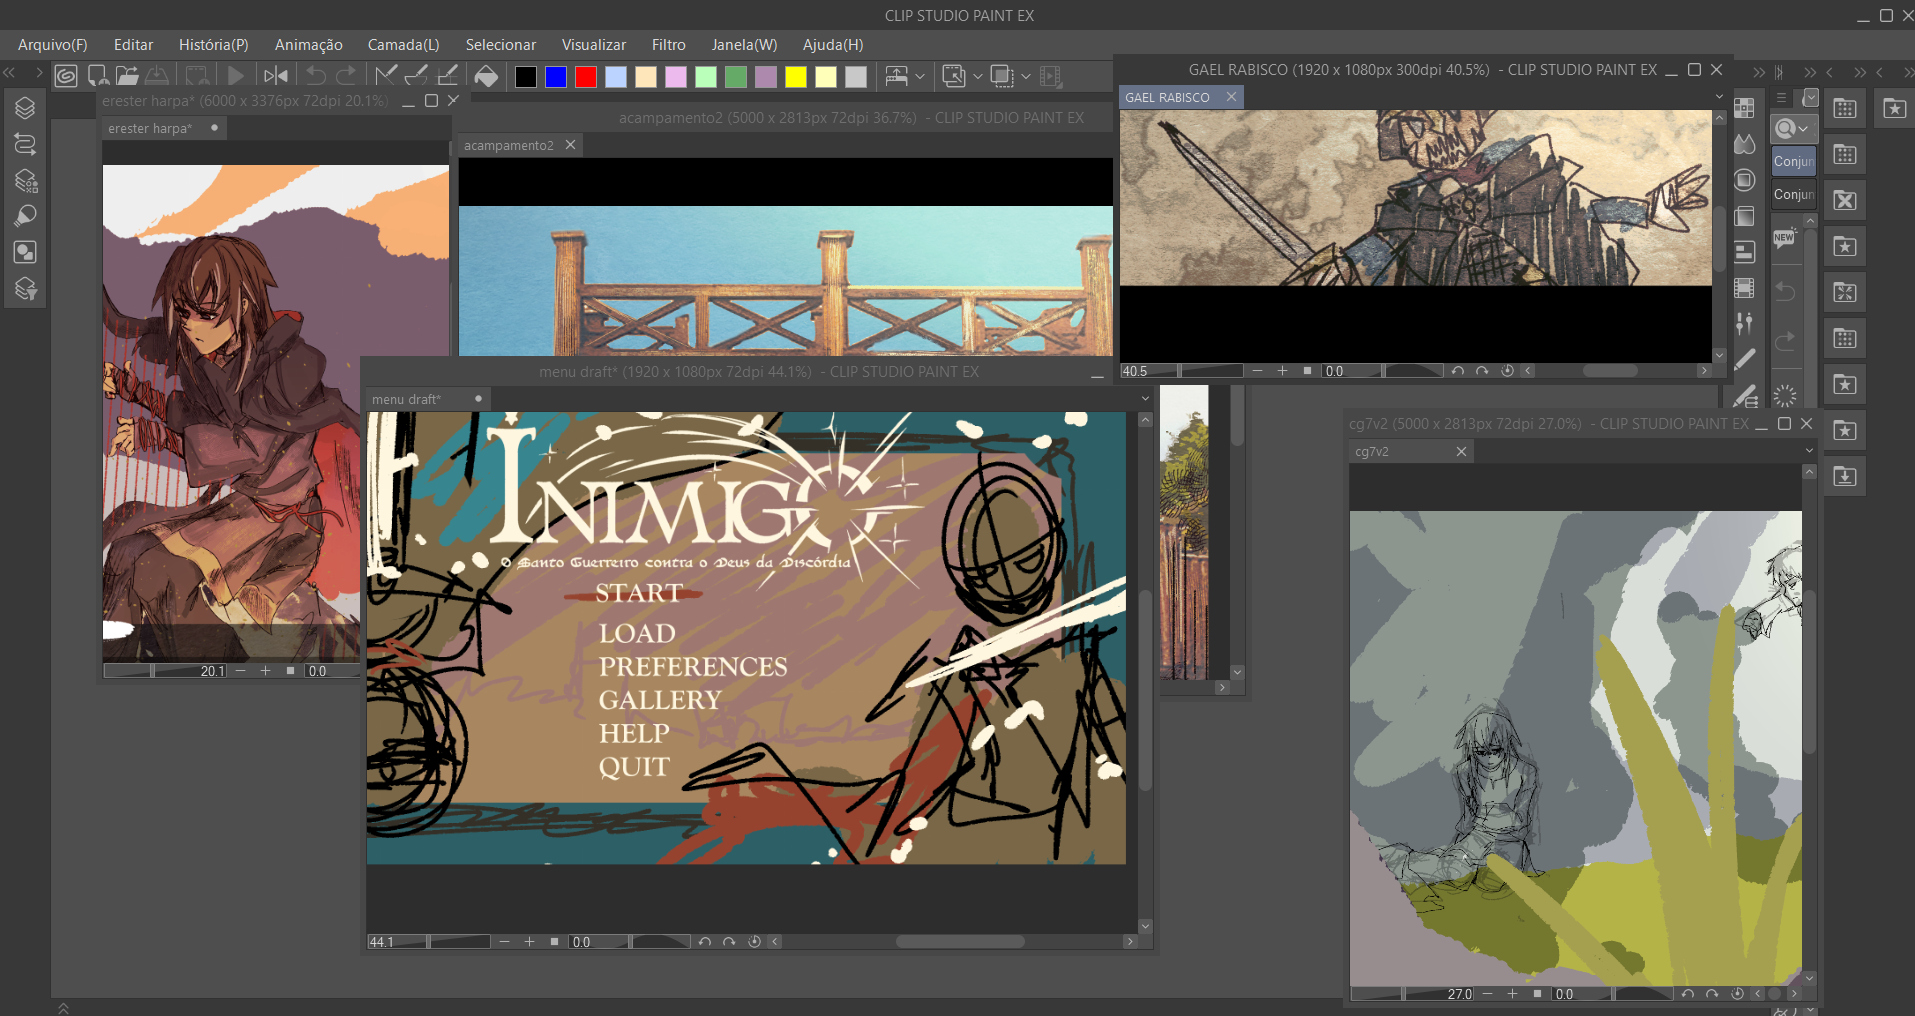Open the light bulb icon in left sidebar
This screenshot has width=1915, height=1016.
25,217
